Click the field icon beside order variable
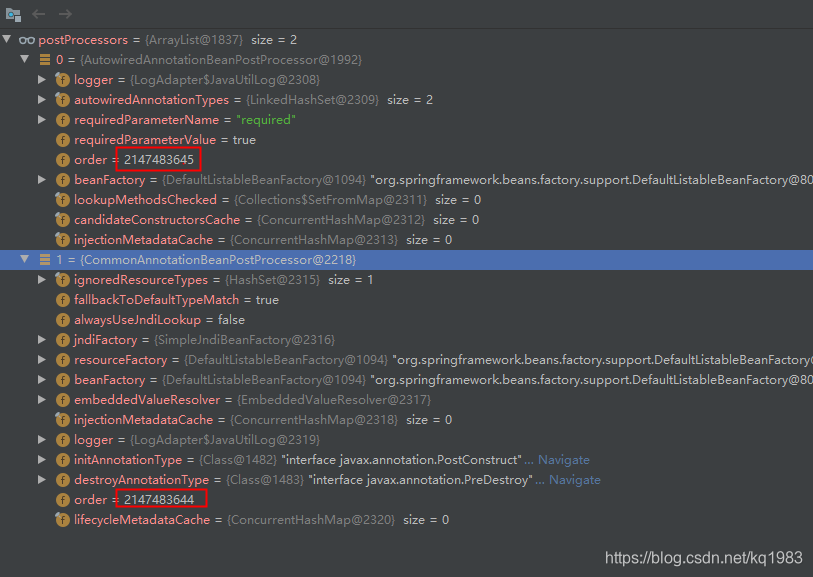The image size is (813, 577). pos(62,159)
